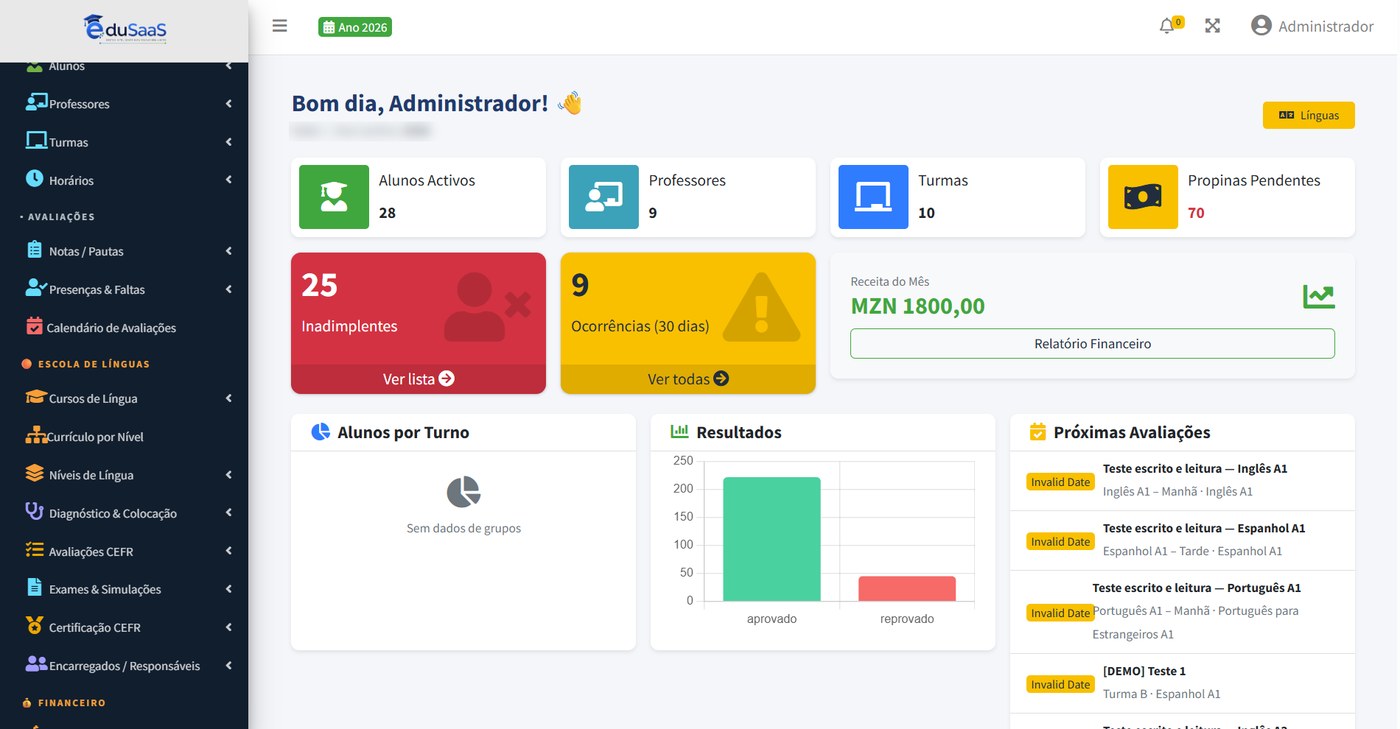Select Teste escrito e leitura — Português A1
The width and height of the screenshot is (1400, 729).
tap(1197, 588)
